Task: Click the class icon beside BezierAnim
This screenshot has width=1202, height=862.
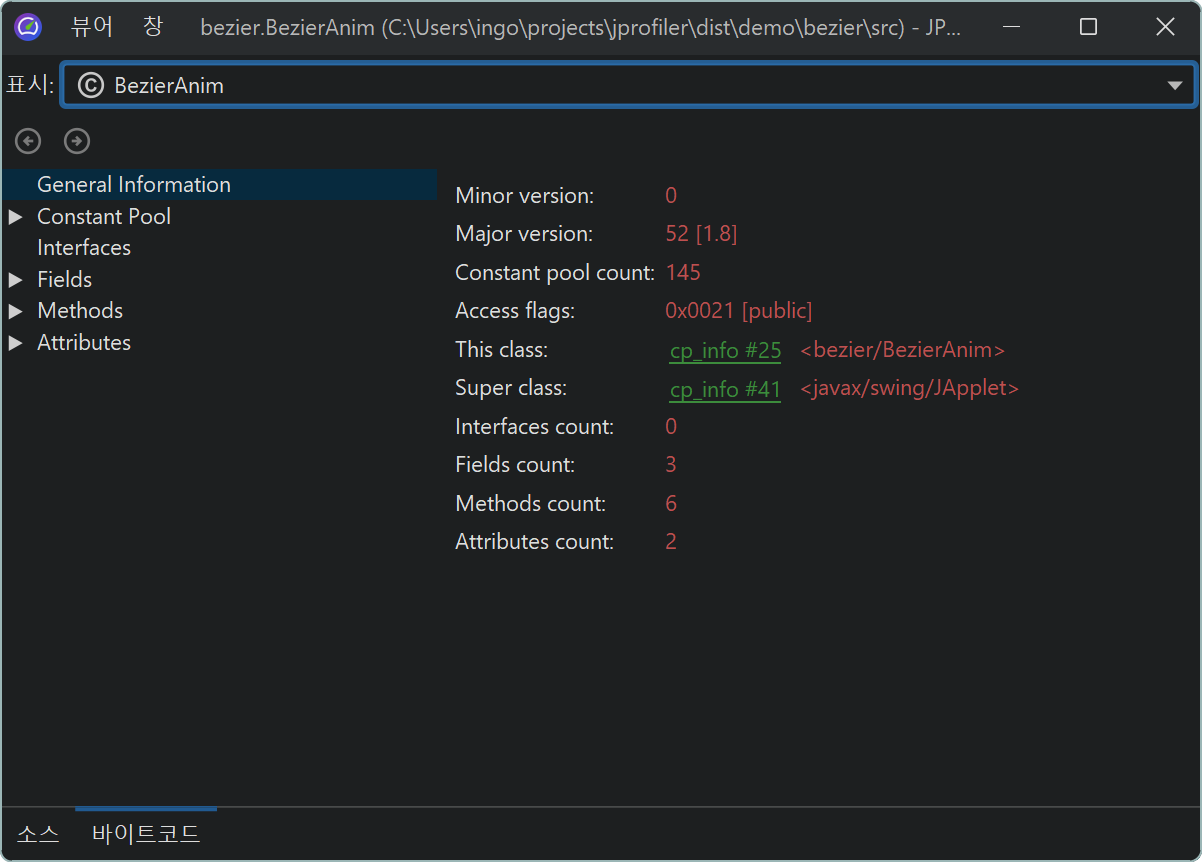Action: (91, 86)
